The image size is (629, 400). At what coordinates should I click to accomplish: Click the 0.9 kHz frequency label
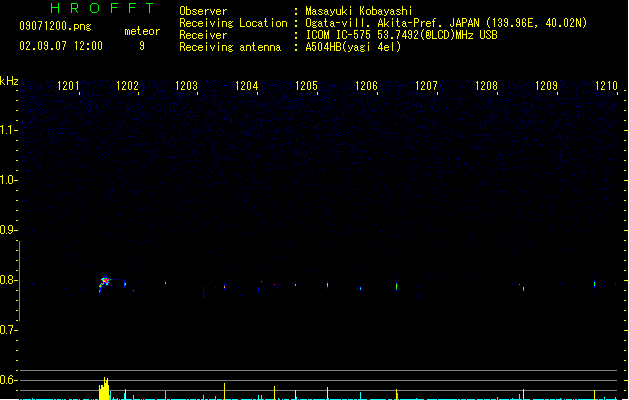(8, 229)
